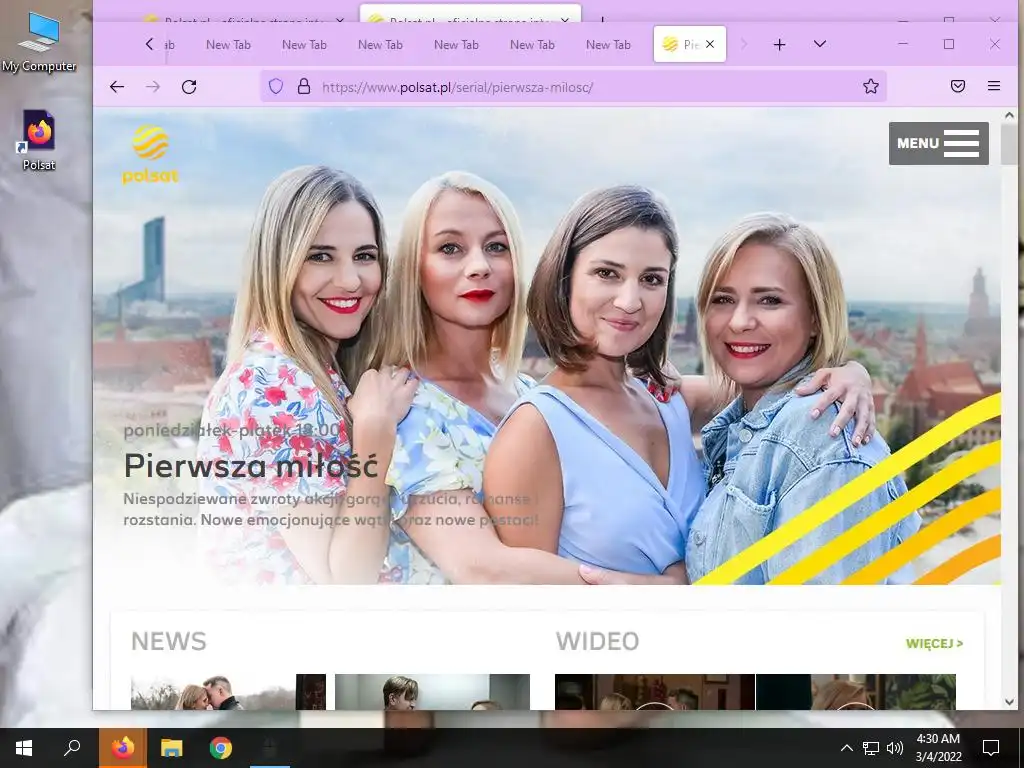Screen dimensions: 1024x768
Task: Click the NEWS section heading
Action: pyautogui.click(x=168, y=641)
